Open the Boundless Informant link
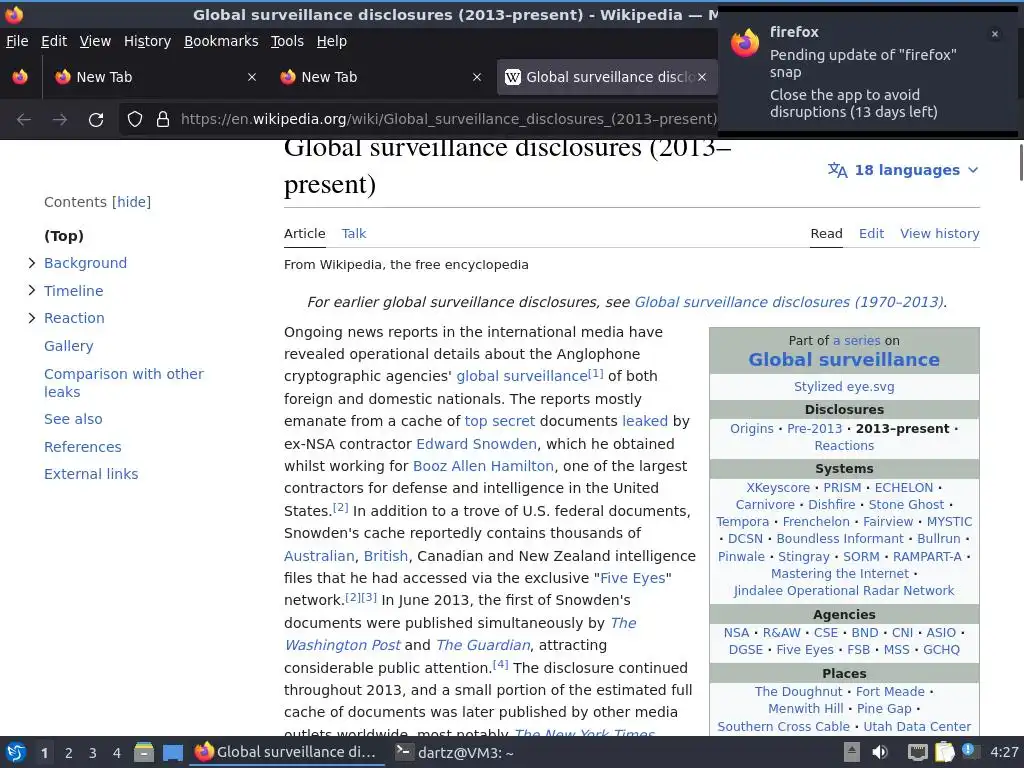Image resolution: width=1024 pixels, height=768 pixels. tap(840, 538)
